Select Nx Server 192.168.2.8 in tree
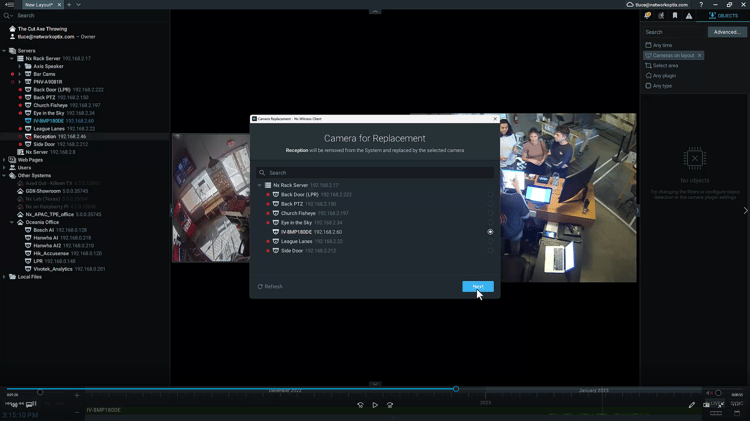Screen dimensions: 750x421 (46, 152)
